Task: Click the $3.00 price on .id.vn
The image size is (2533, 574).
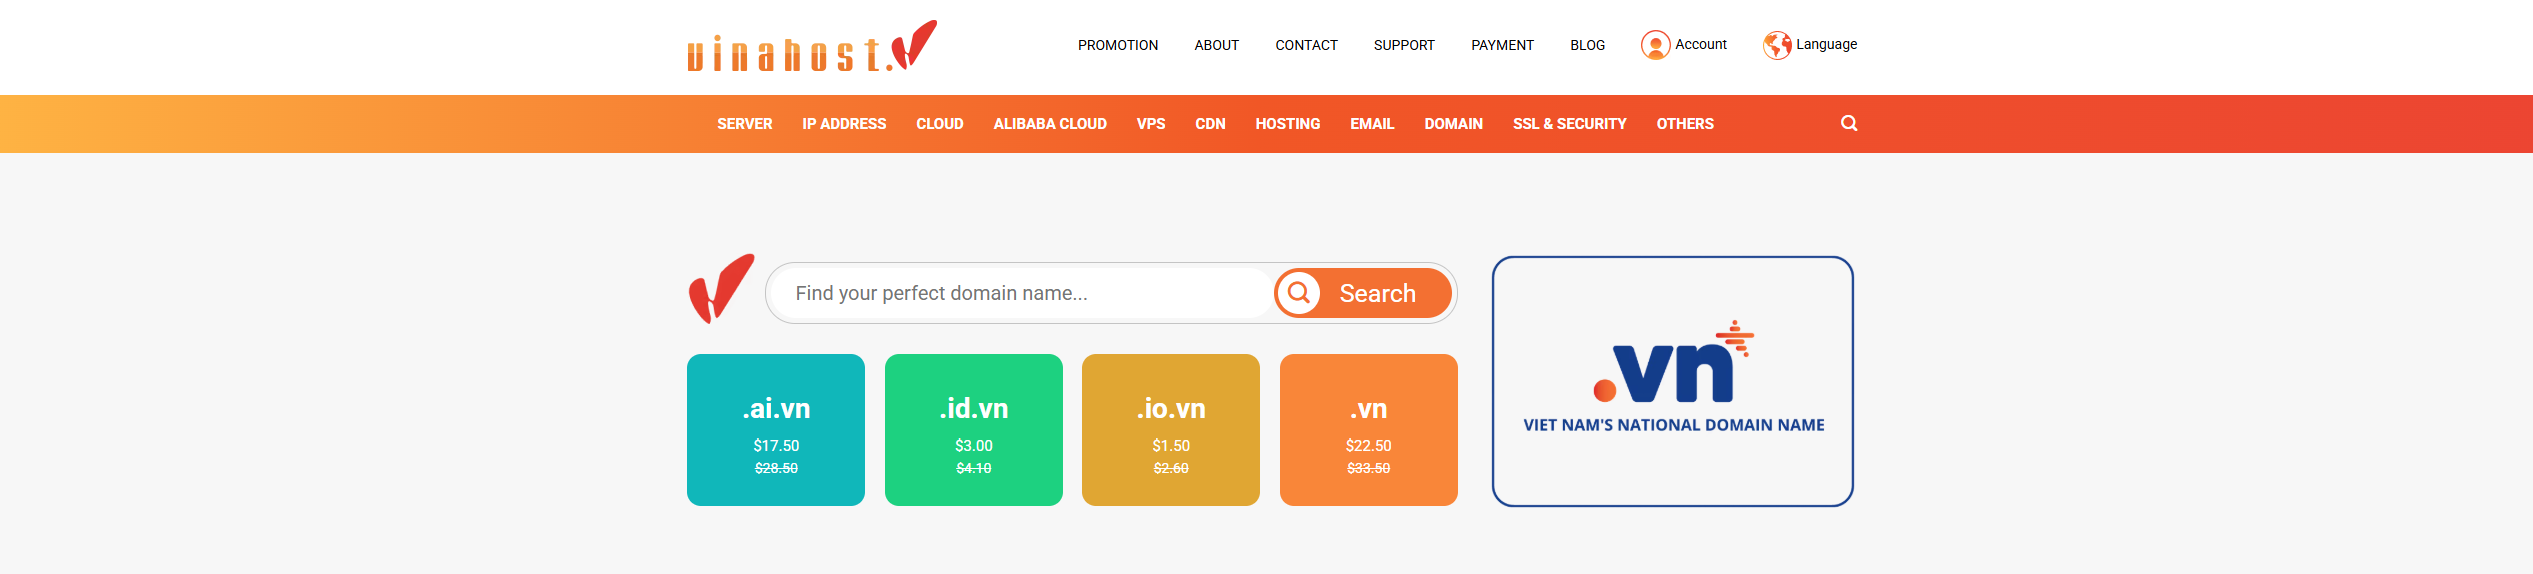Action: [974, 446]
